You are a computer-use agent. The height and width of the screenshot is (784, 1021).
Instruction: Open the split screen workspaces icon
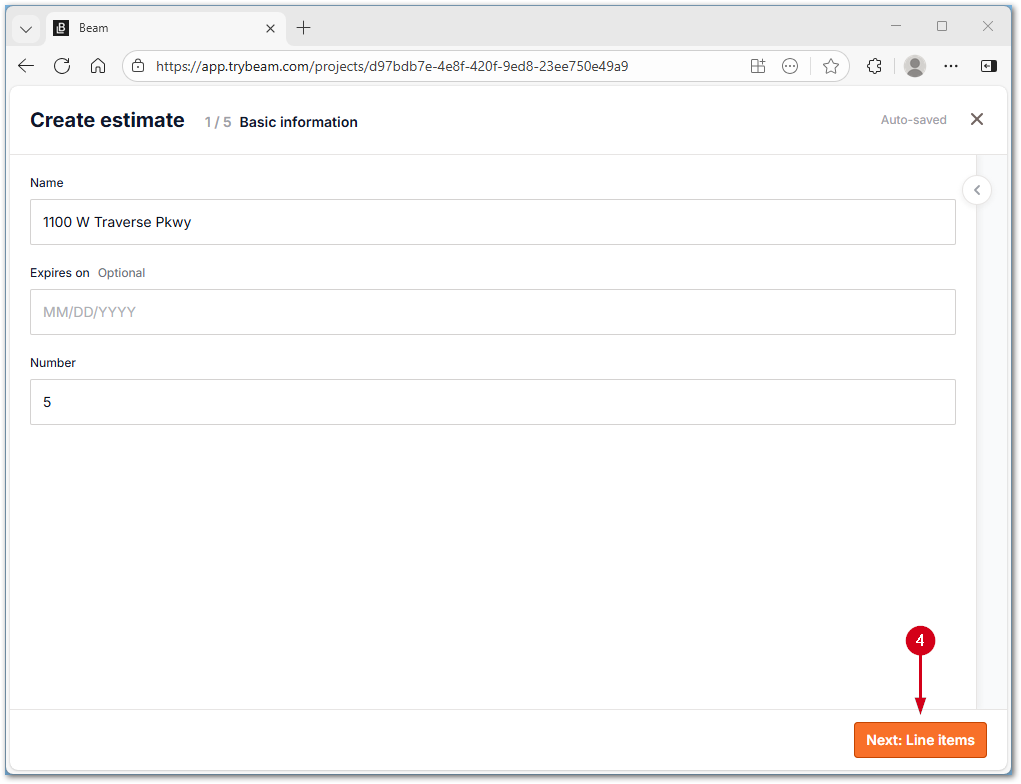click(x=758, y=65)
